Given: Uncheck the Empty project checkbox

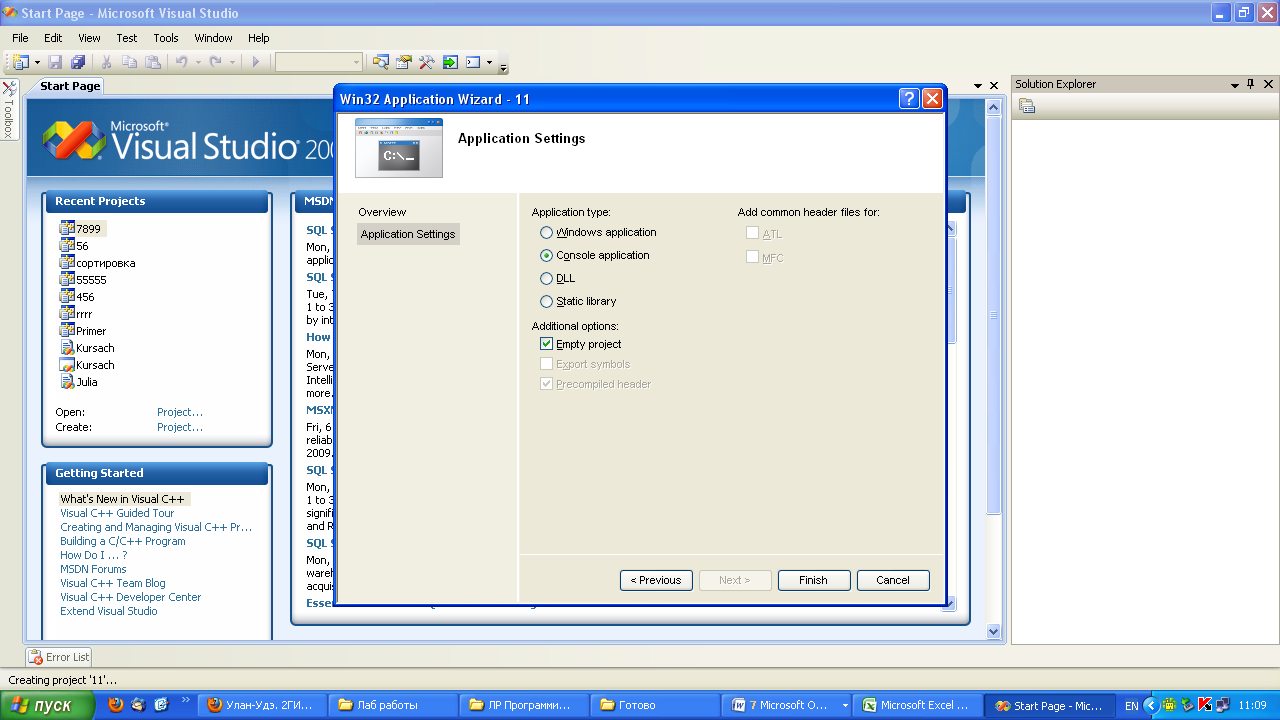Looking at the screenshot, I should point(546,344).
